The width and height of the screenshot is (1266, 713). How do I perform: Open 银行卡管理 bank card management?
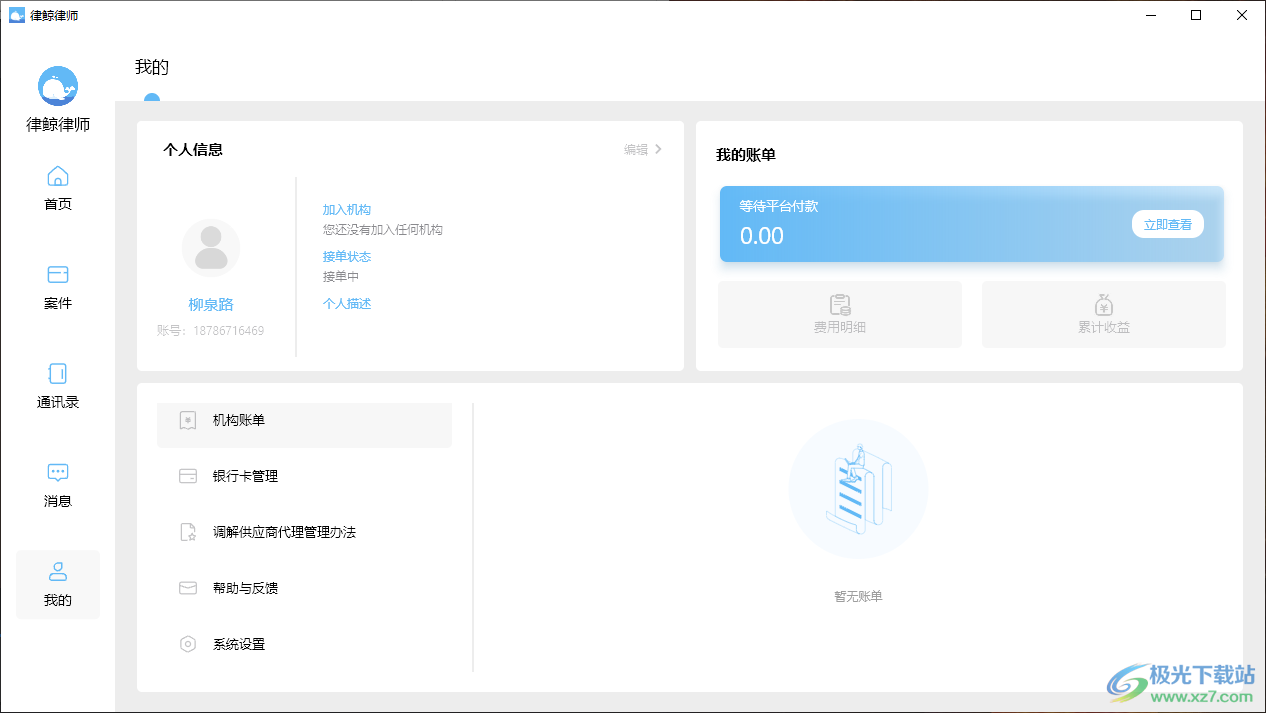tap(245, 477)
